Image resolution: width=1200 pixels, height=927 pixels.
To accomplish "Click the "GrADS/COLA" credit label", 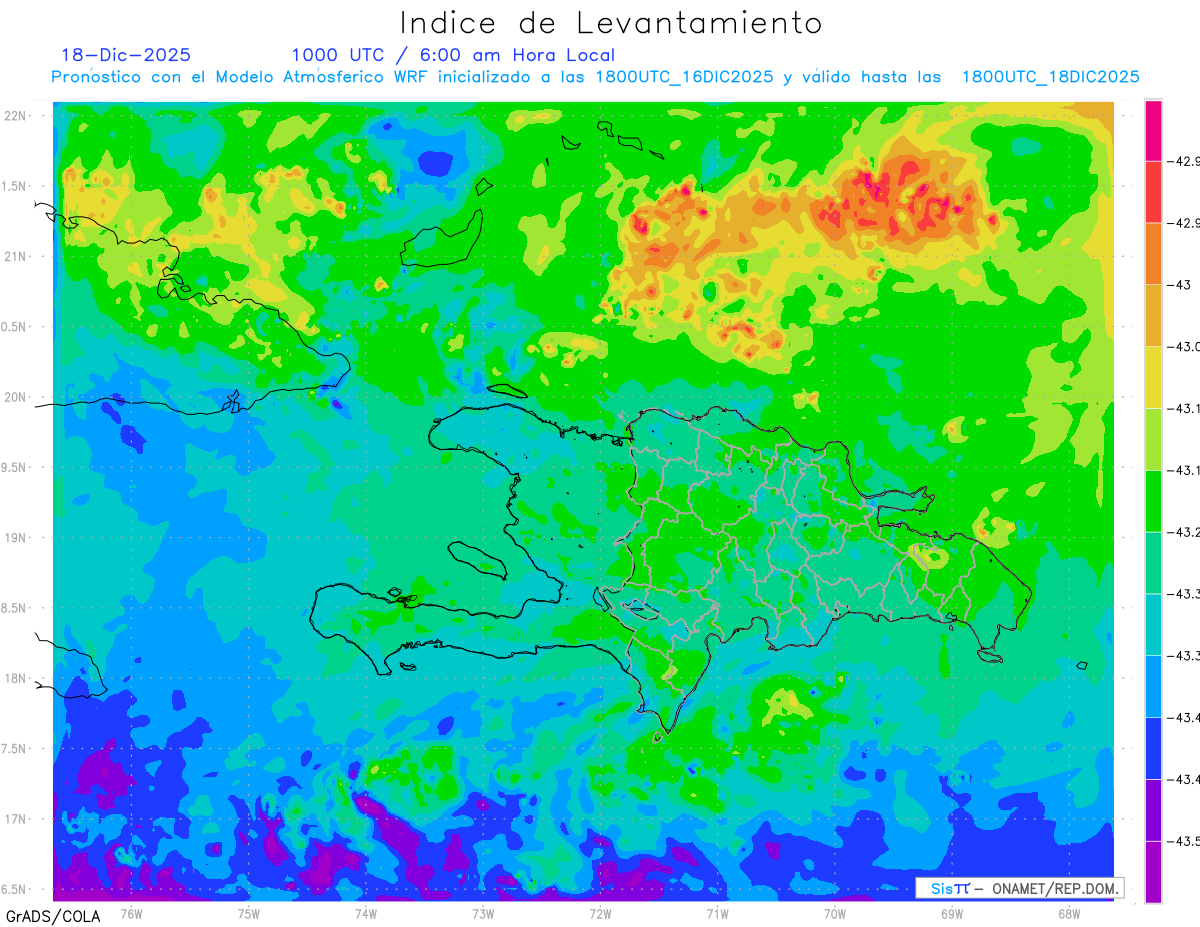I will click(53, 916).
